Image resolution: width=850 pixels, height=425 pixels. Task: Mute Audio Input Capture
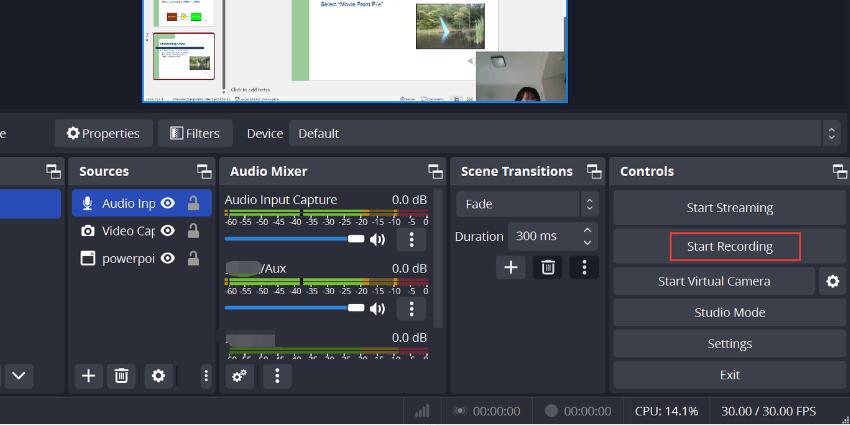(x=377, y=239)
